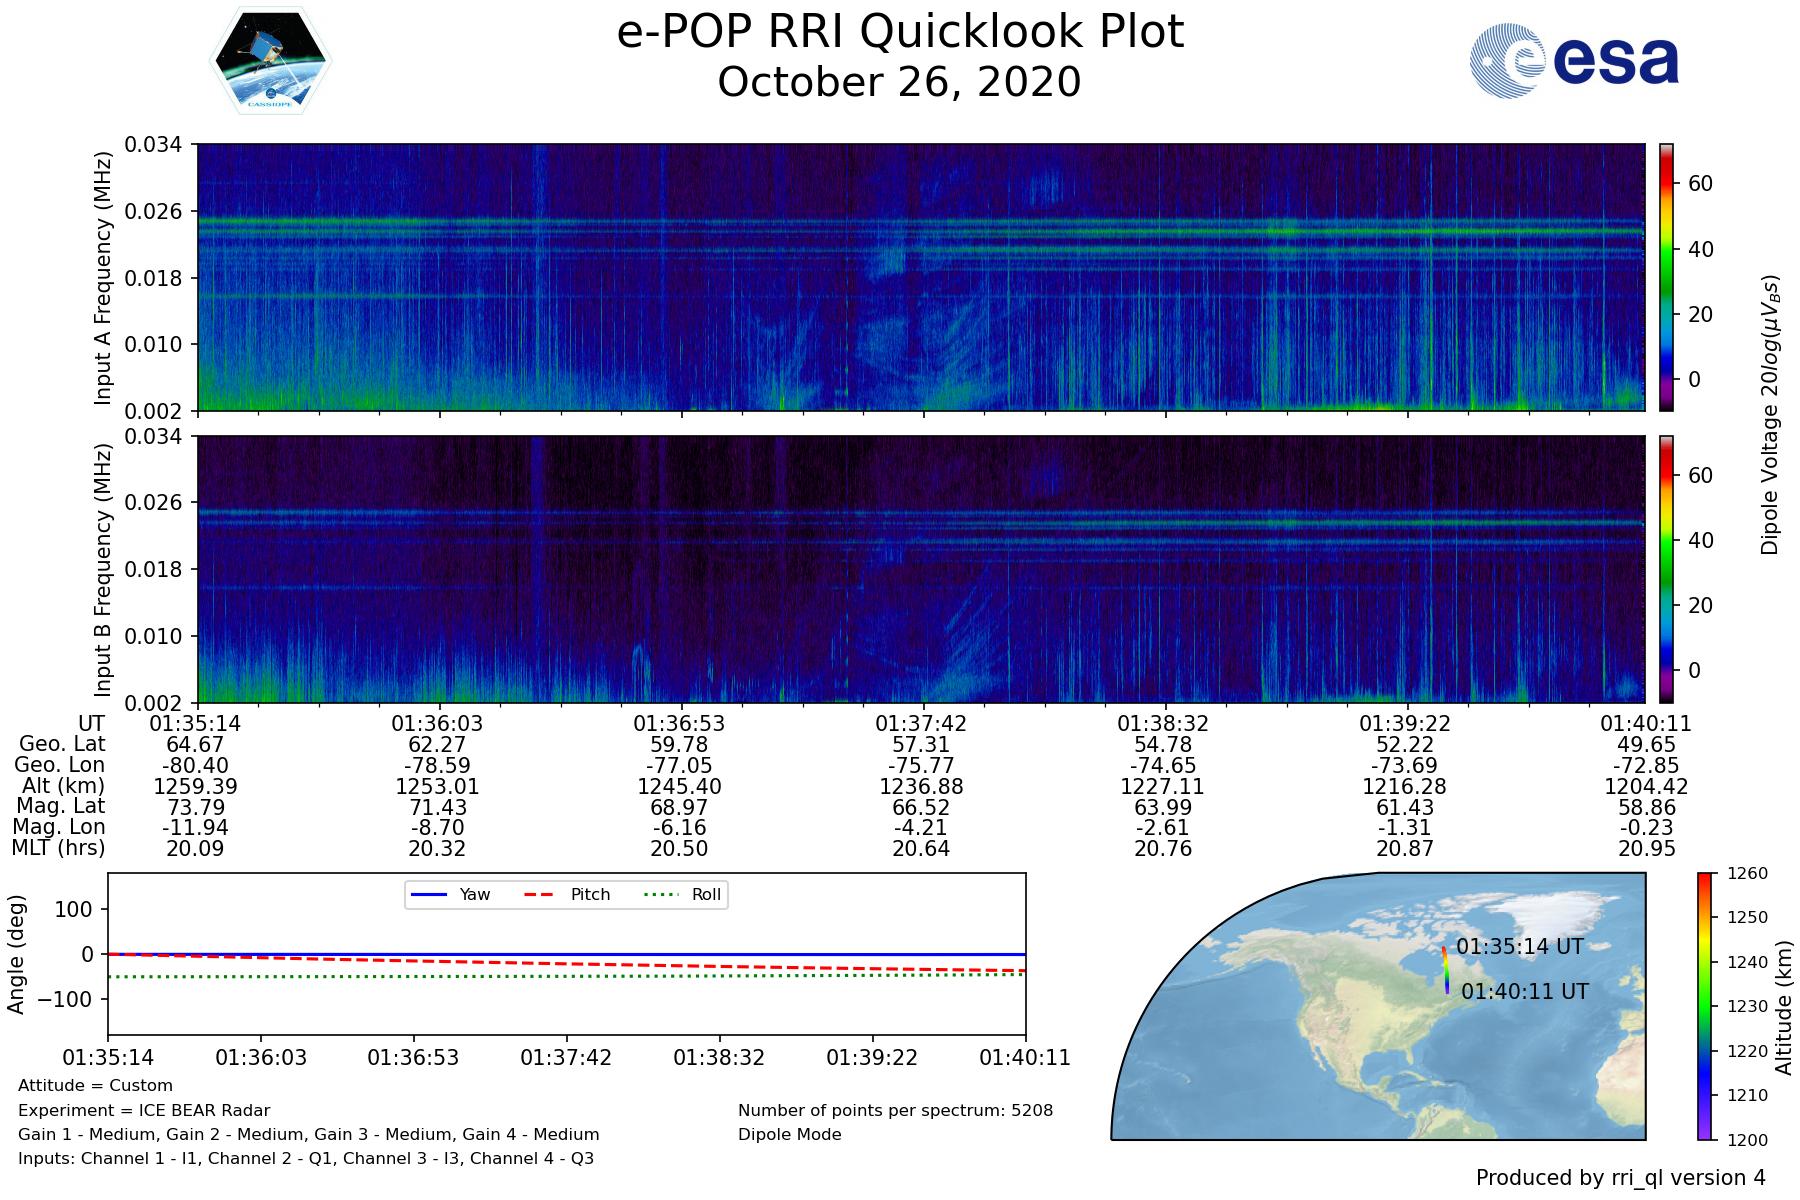Click the 01:35:14 UT map label
Viewport: 1800px width, 1200px height.
coord(1519,947)
